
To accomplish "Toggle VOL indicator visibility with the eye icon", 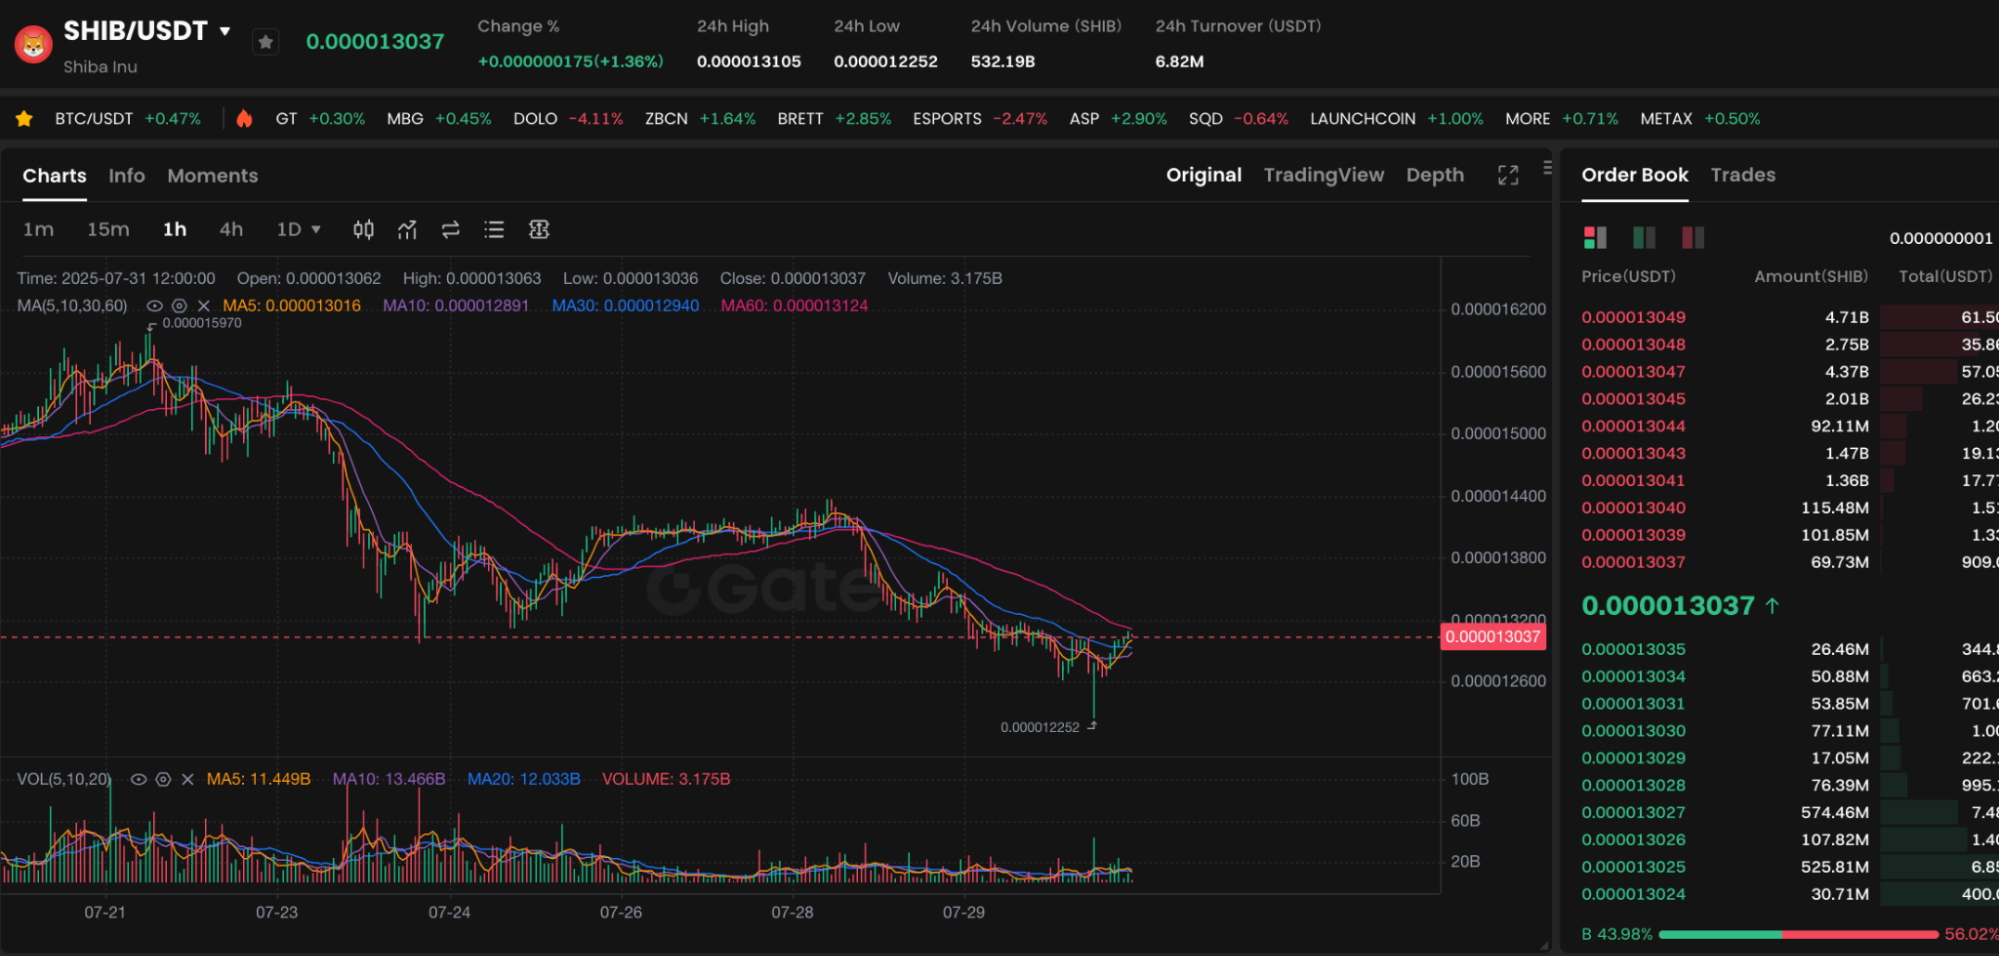I will pyautogui.click(x=139, y=779).
